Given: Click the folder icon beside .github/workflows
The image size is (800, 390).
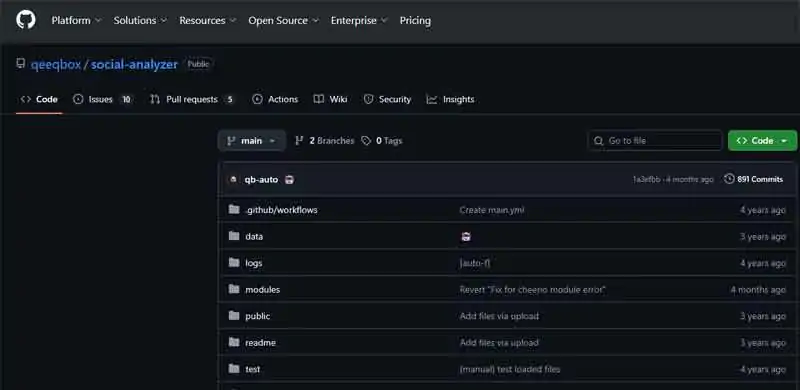Looking at the screenshot, I should pyautogui.click(x=234, y=210).
